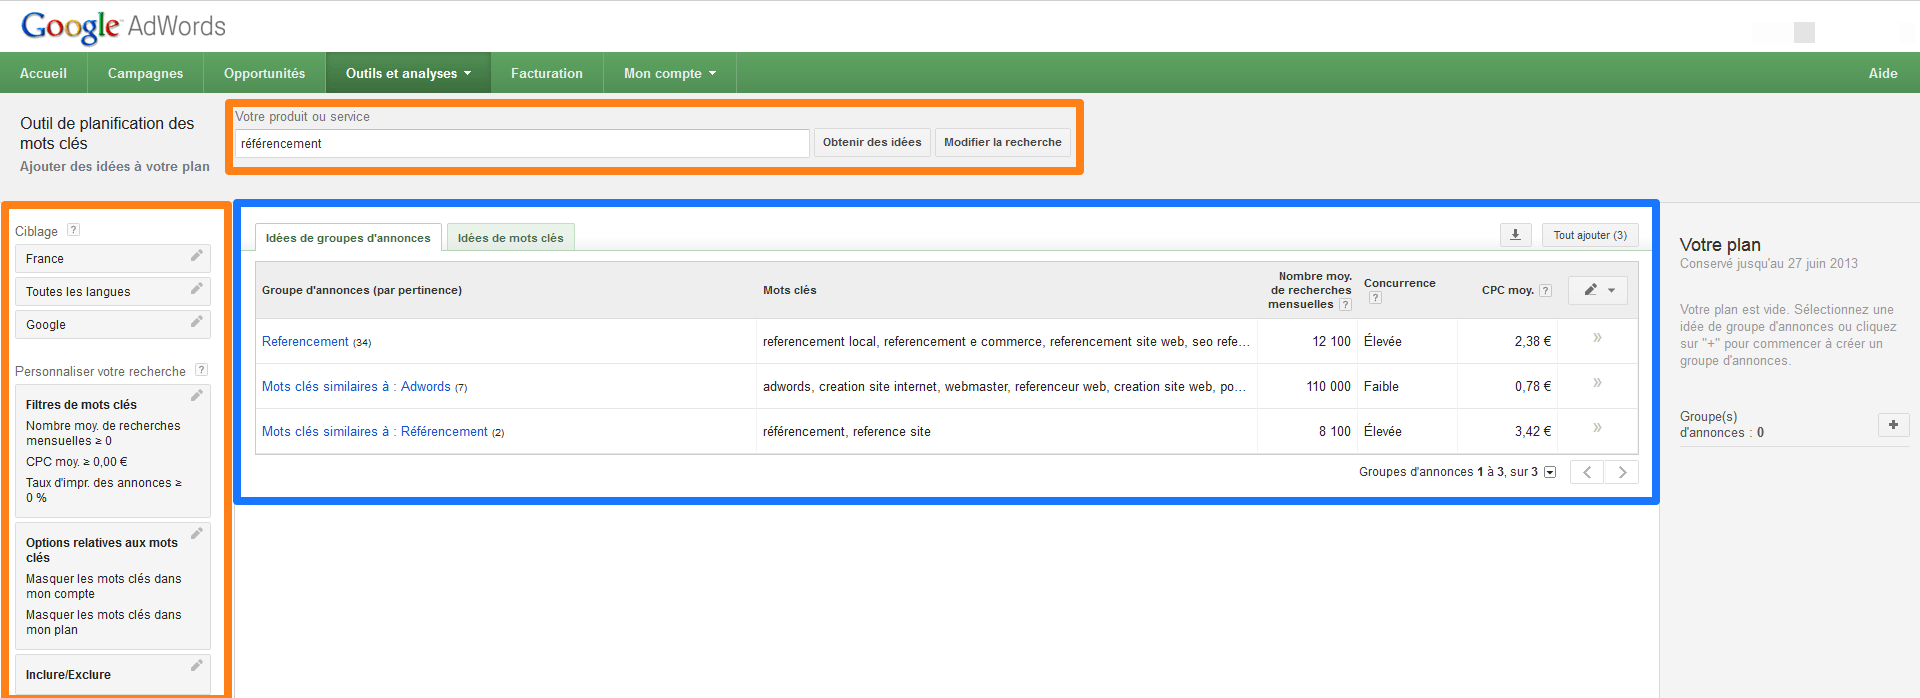Click plus icon to add ad group
Screen dimensions: 1920x698
(1893, 425)
